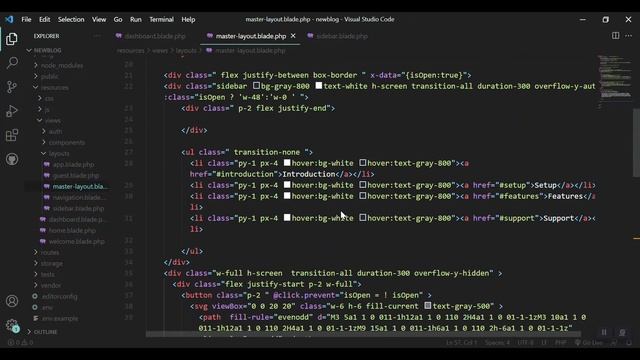The height and width of the screenshot is (360, 640).
Task: Open home.blade.php in explorer
Action: 72,231
